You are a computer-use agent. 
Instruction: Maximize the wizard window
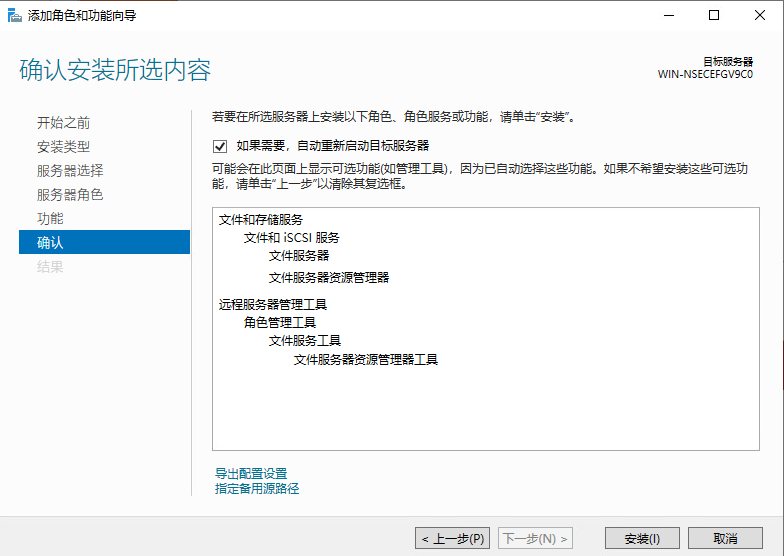tap(714, 15)
